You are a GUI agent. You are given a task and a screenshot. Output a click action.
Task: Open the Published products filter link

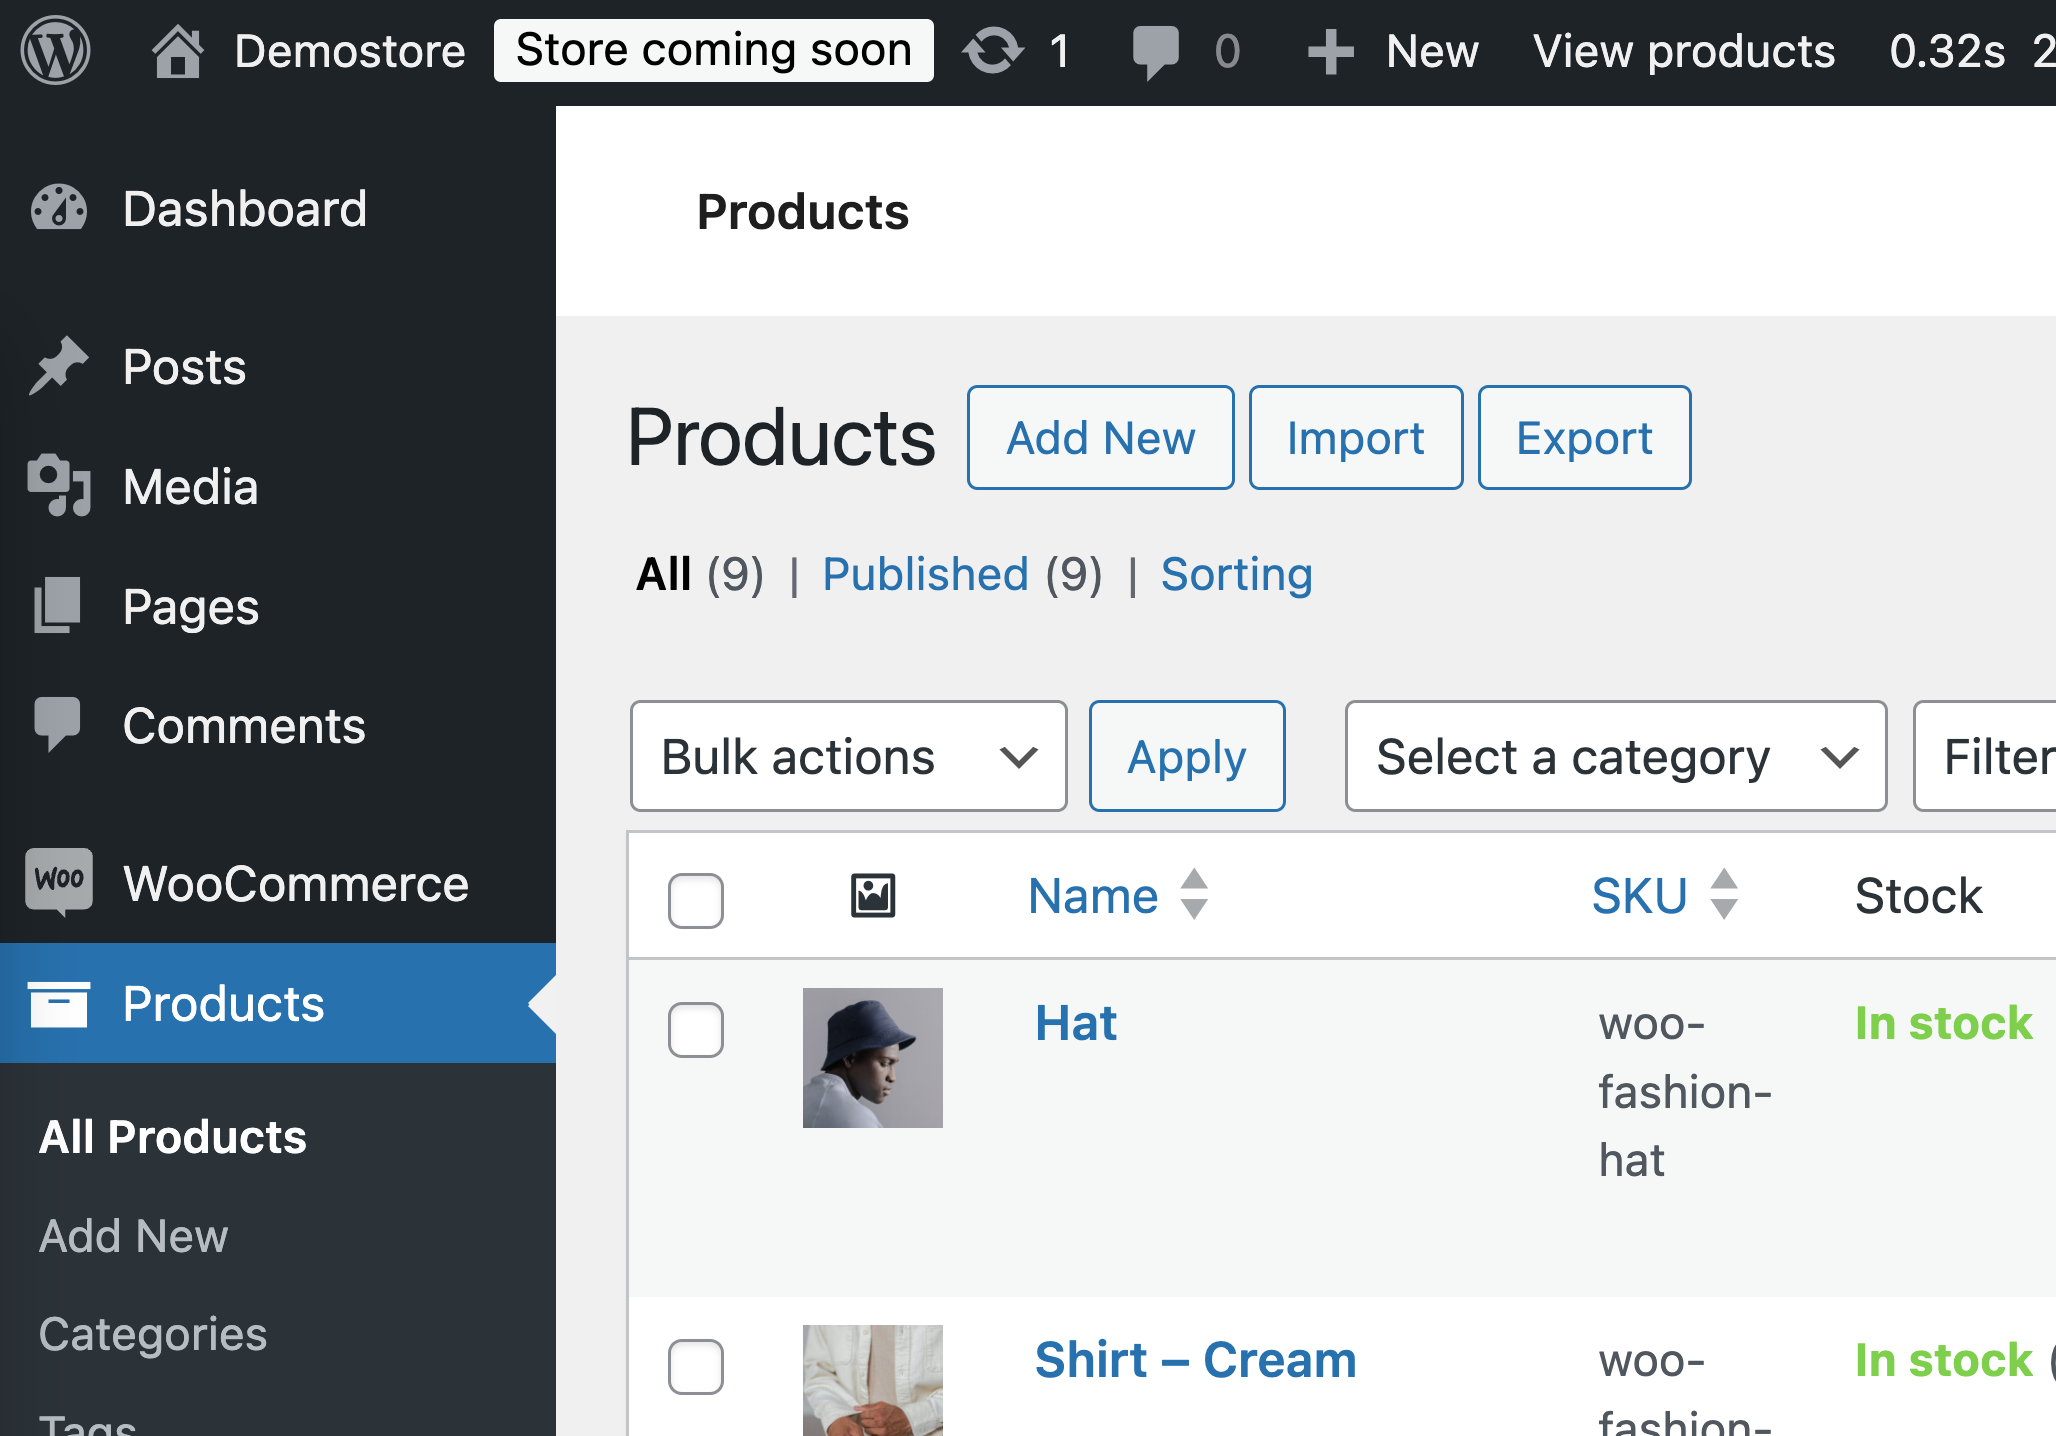[925, 575]
